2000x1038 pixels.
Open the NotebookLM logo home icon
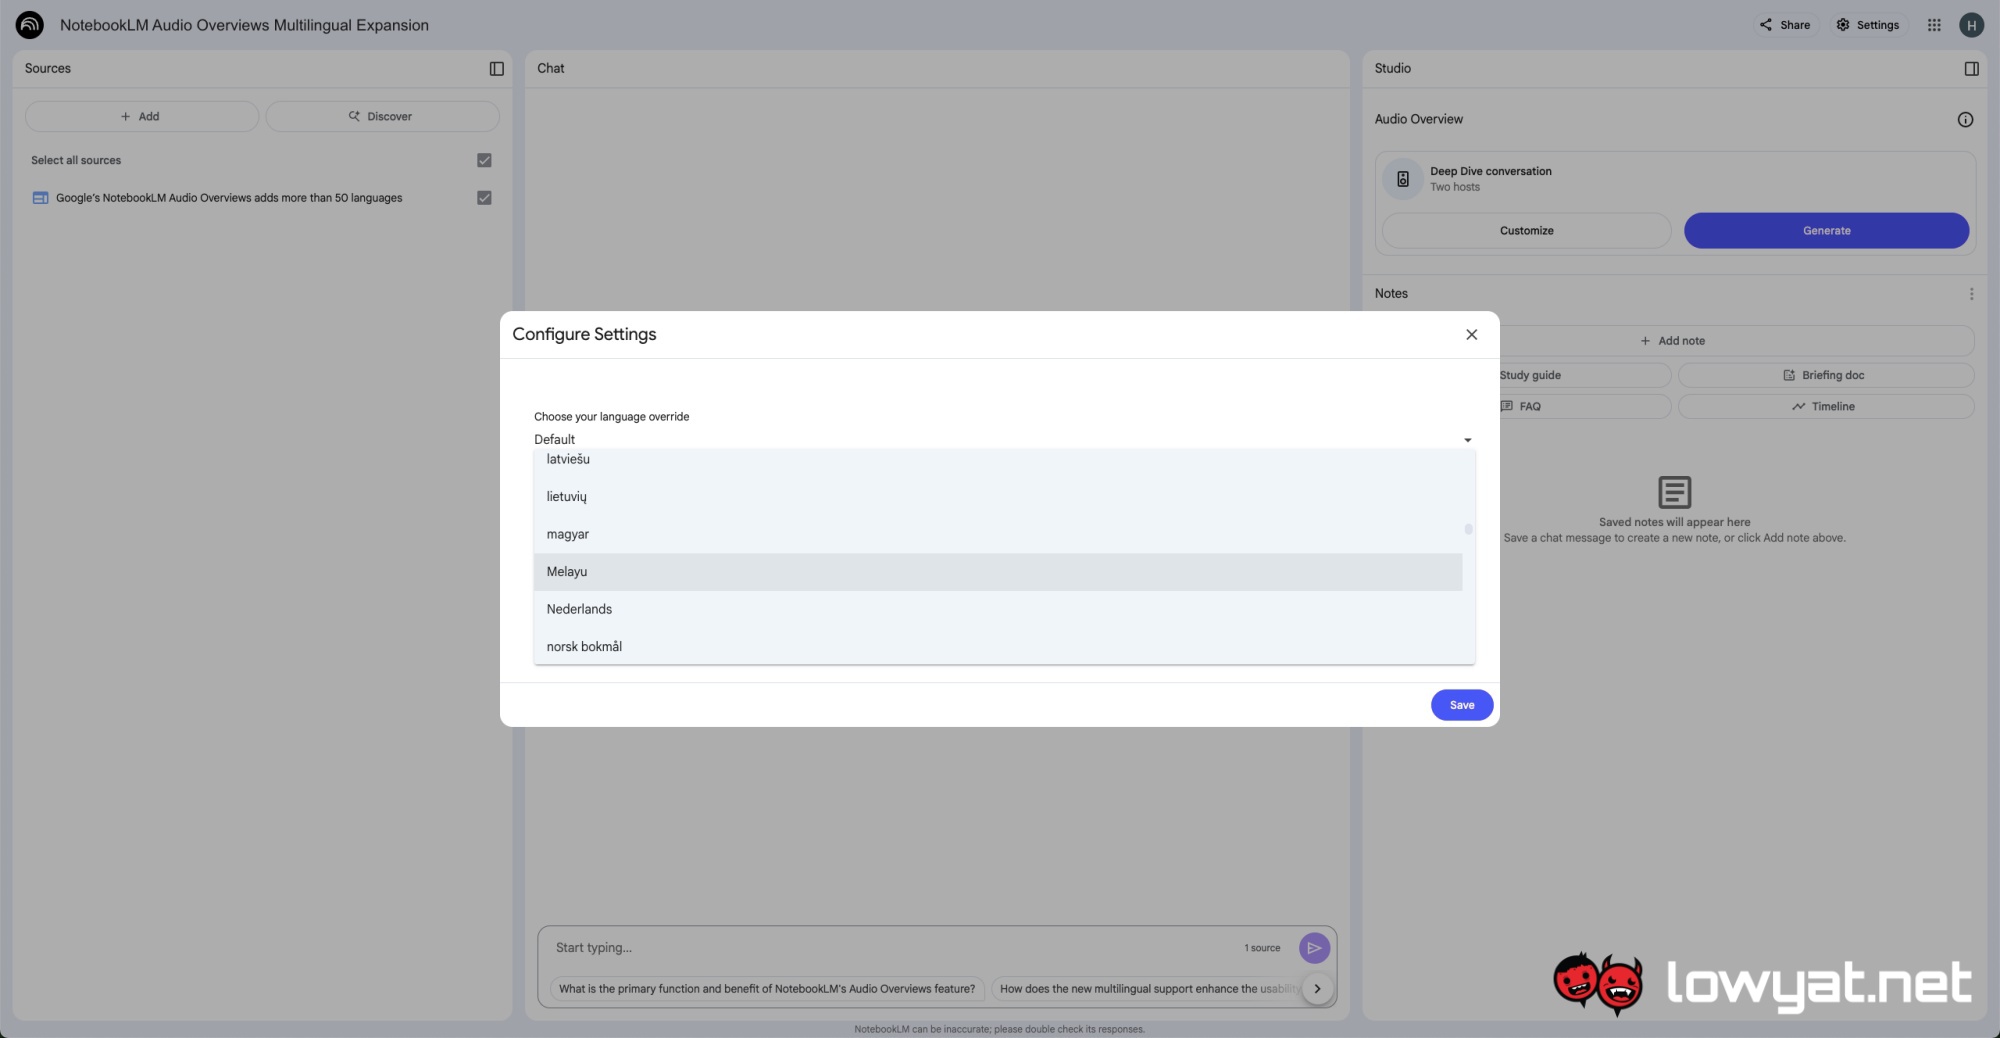(30, 25)
